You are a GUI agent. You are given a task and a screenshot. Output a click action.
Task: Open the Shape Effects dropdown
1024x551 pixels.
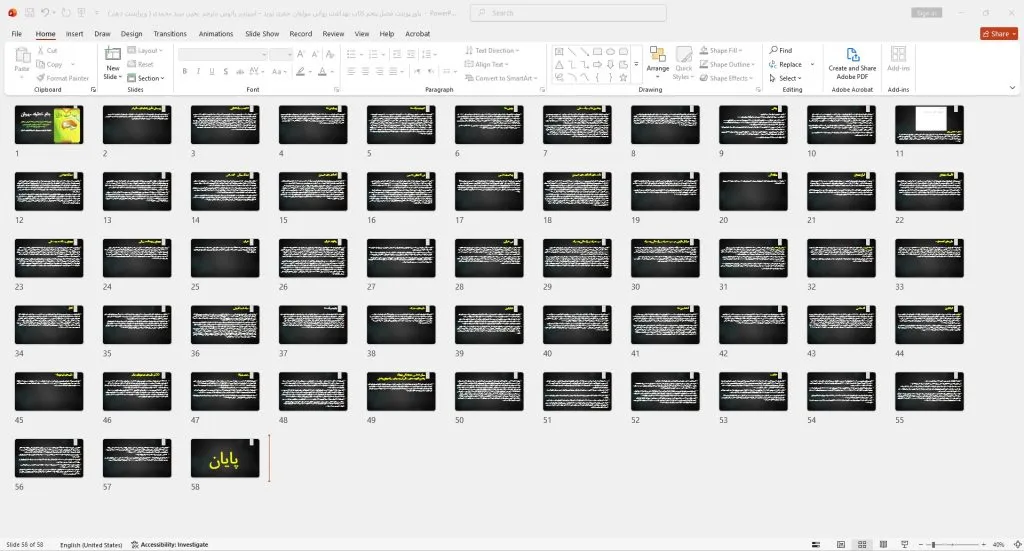(x=726, y=78)
